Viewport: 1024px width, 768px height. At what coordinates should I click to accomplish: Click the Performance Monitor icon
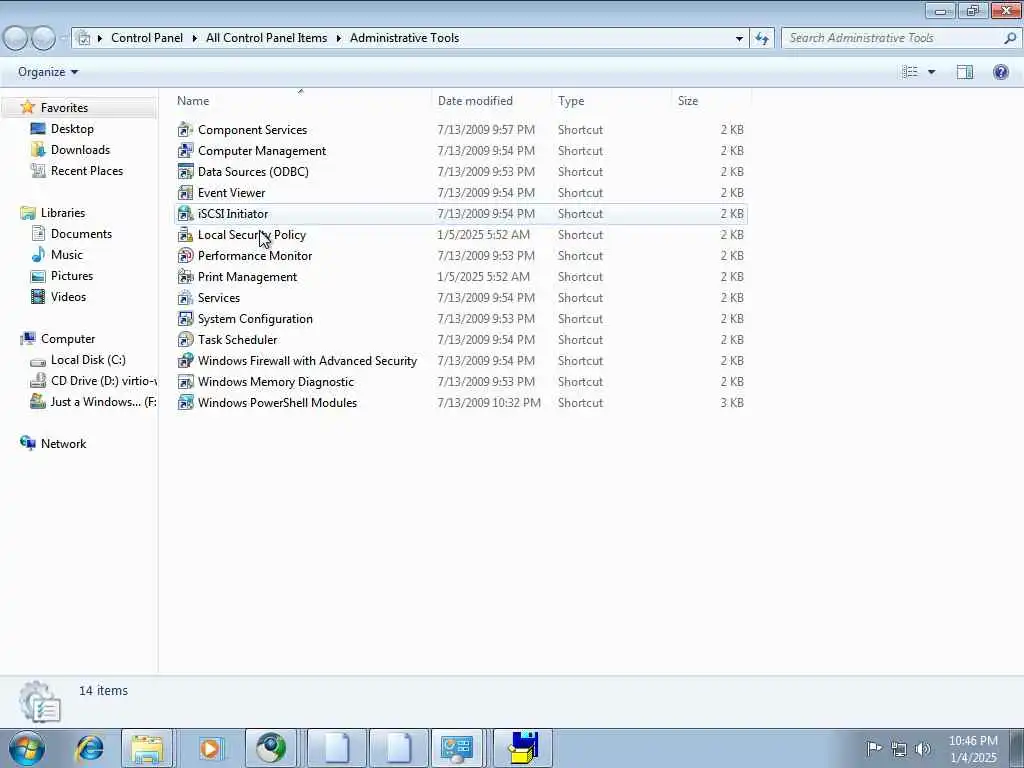pyautogui.click(x=185, y=255)
